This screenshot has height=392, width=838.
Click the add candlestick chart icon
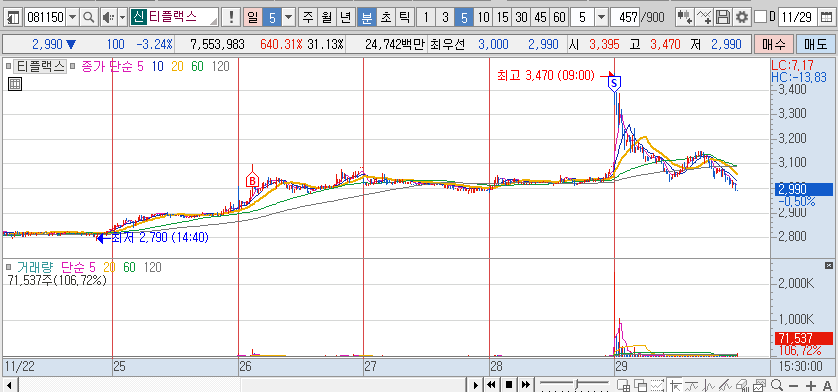pyautogui.click(x=684, y=18)
